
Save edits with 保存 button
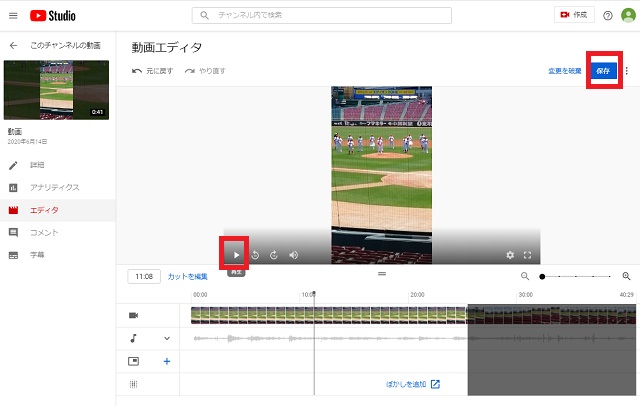603,71
